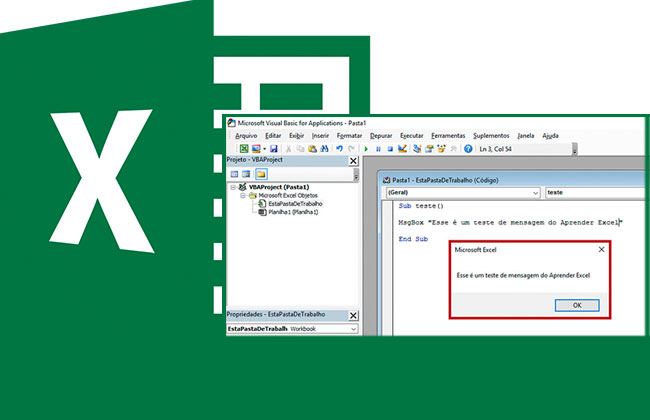This screenshot has width=650, height=420.
Task: Click the Insert UserForm toolbar icon
Action: coord(256,148)
